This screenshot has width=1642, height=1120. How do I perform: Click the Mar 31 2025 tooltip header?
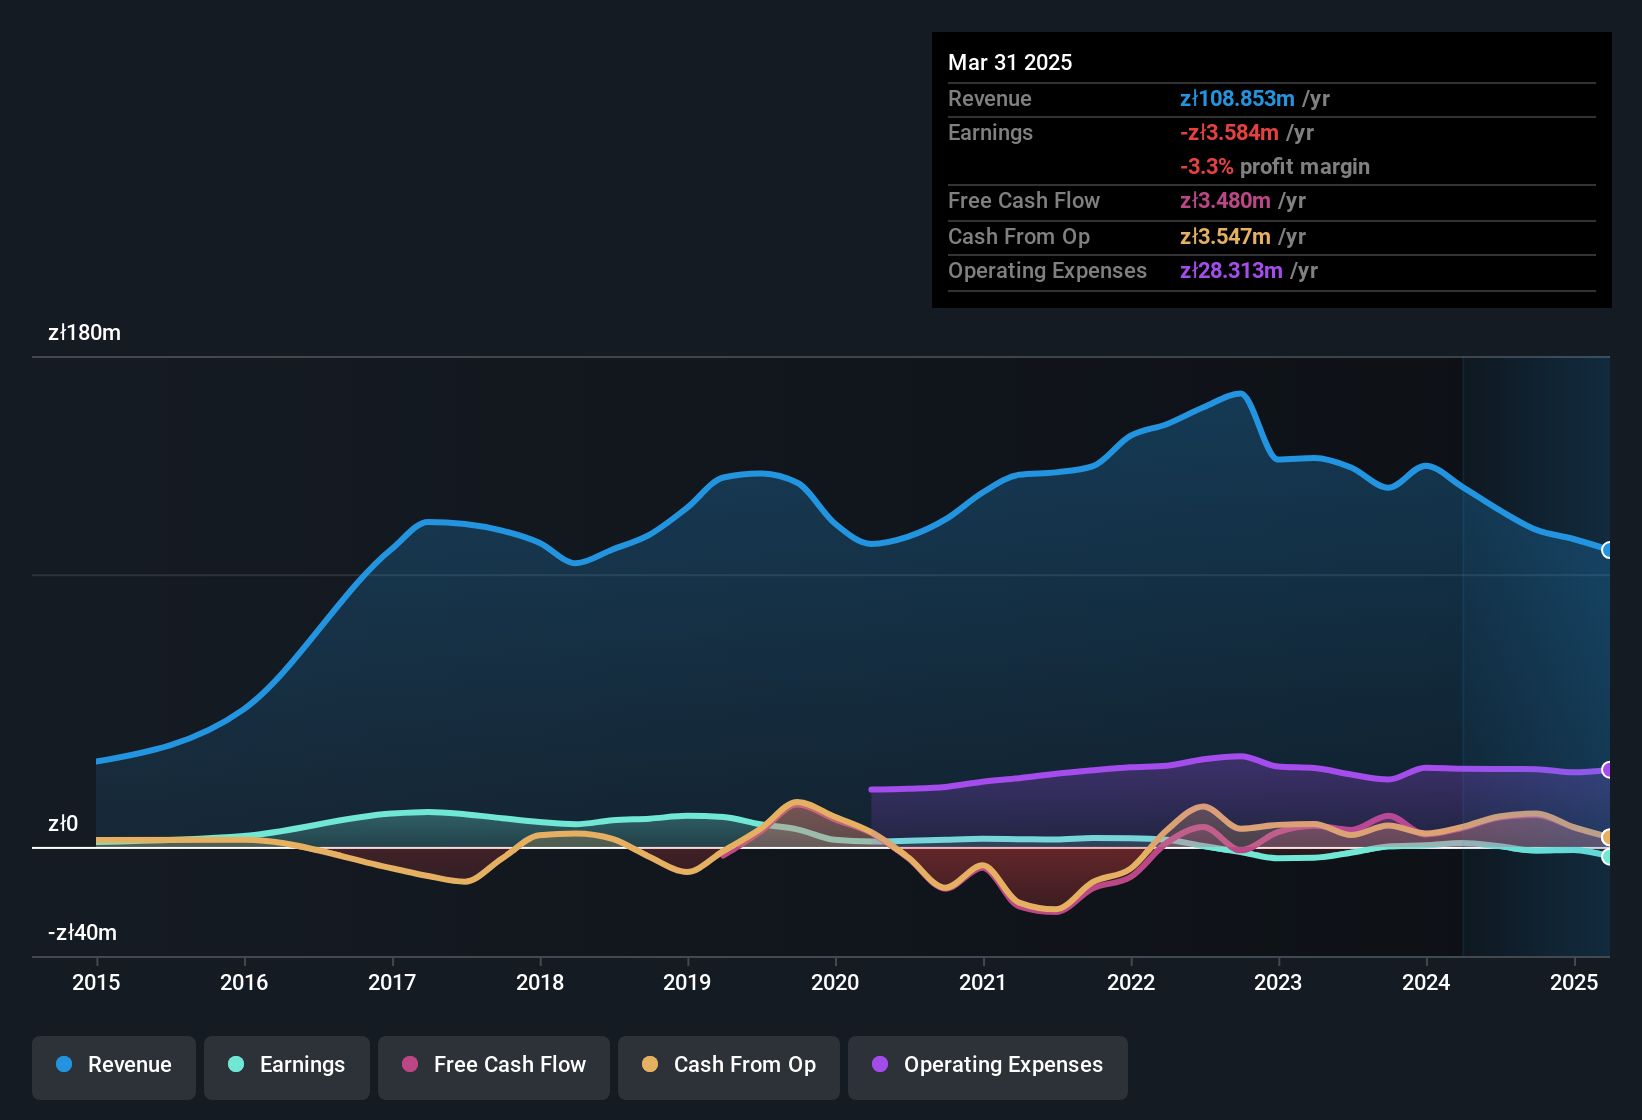[1010, 62]
